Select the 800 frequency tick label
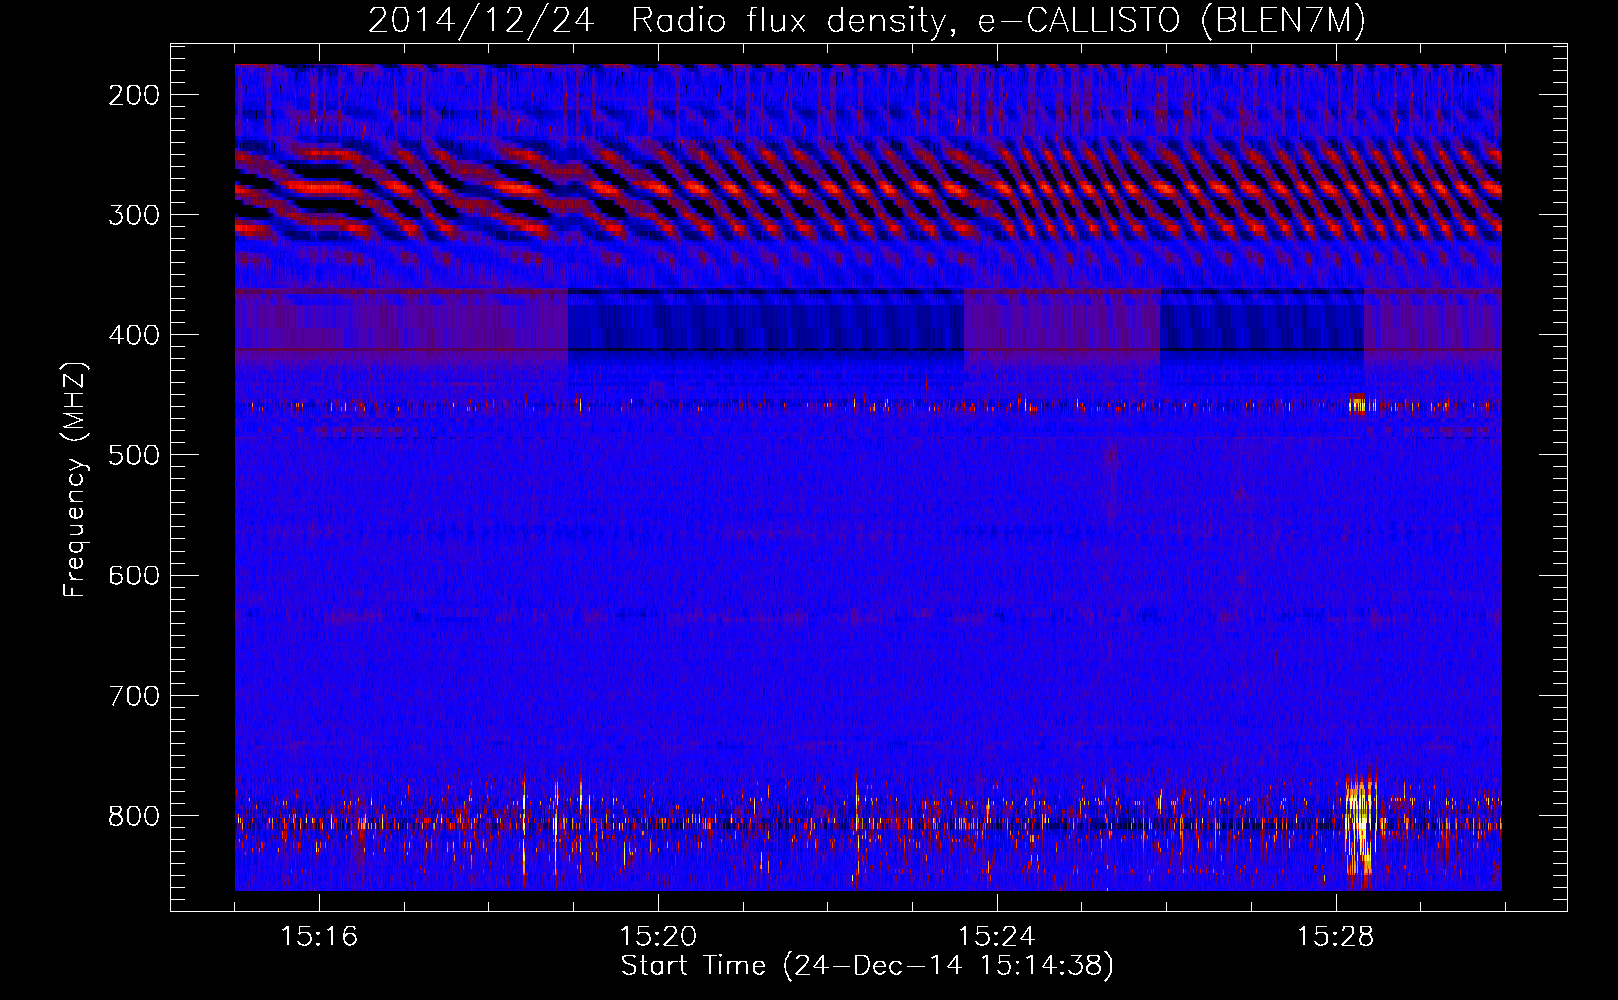Image resolution: width=1618 pixels, height=1000 pixels. click(134, 815)
